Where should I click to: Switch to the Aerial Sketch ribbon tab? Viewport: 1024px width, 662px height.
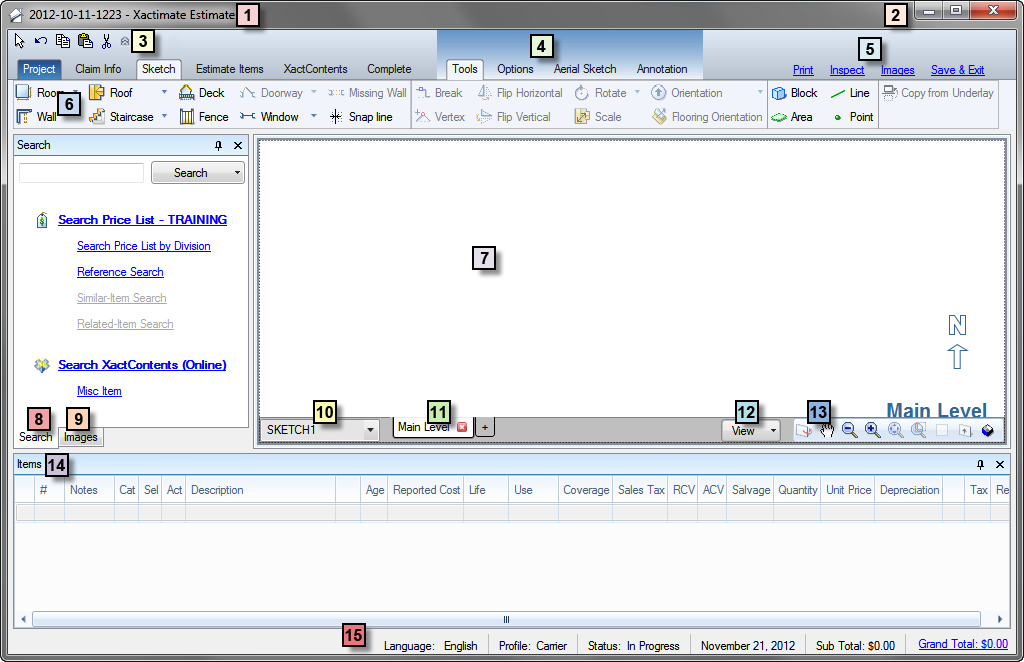[x=585, y=69]
